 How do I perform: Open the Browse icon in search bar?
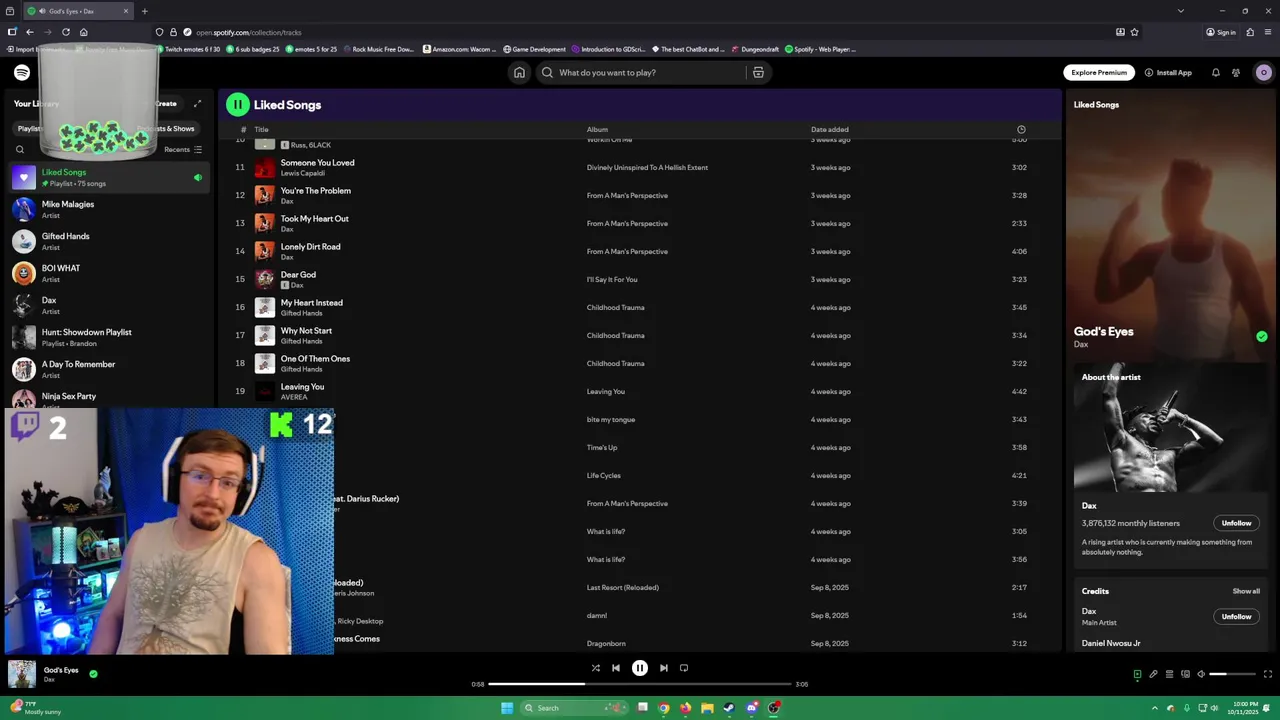click(x=758, y=72)
